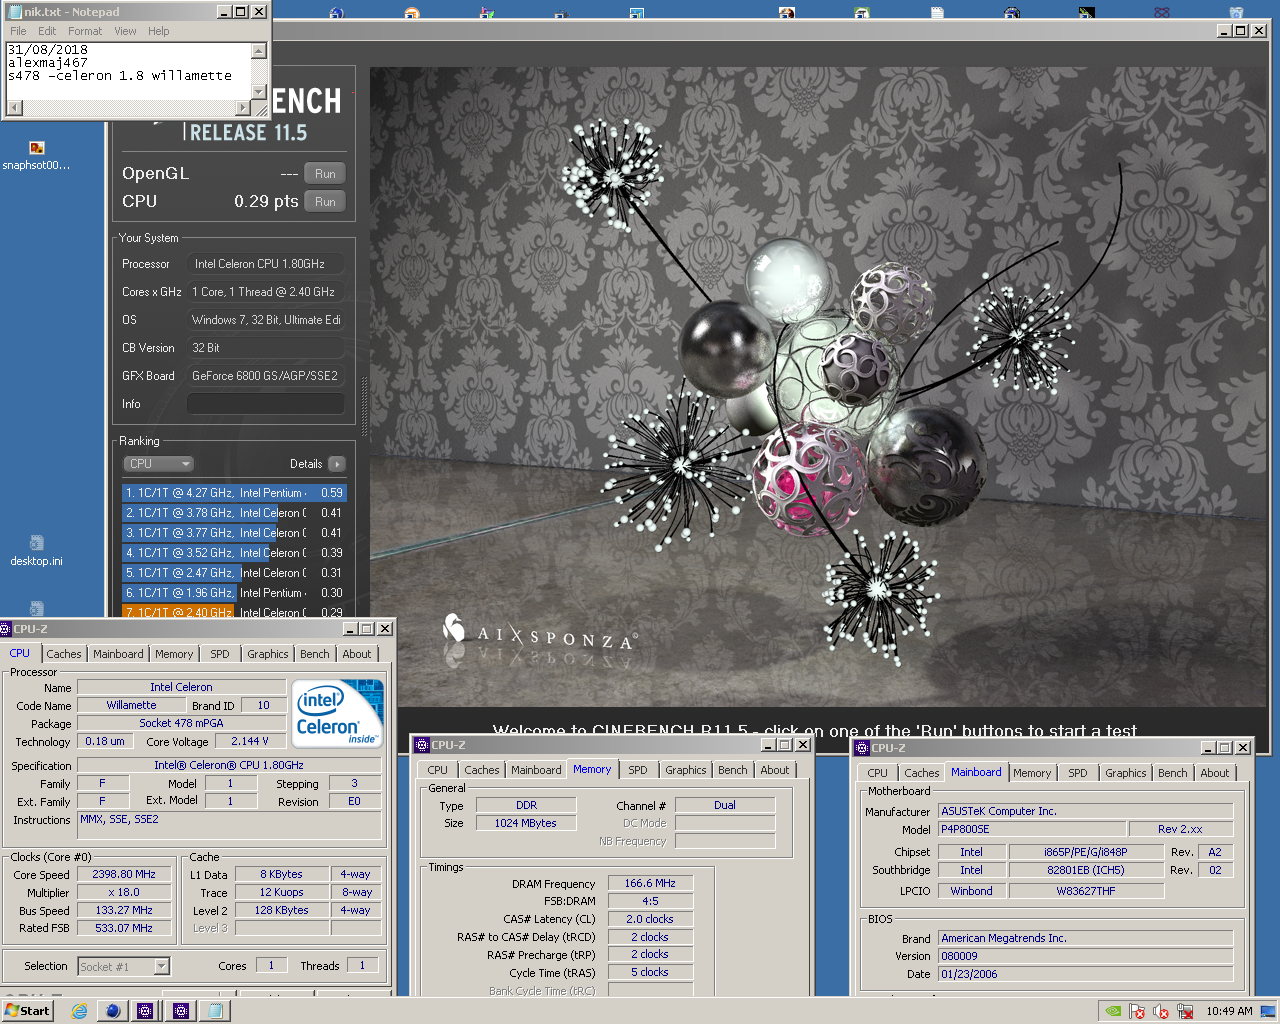Open About tab in left CPU-Z window
Screen dimensions: 1280x1024
point(357,654)
